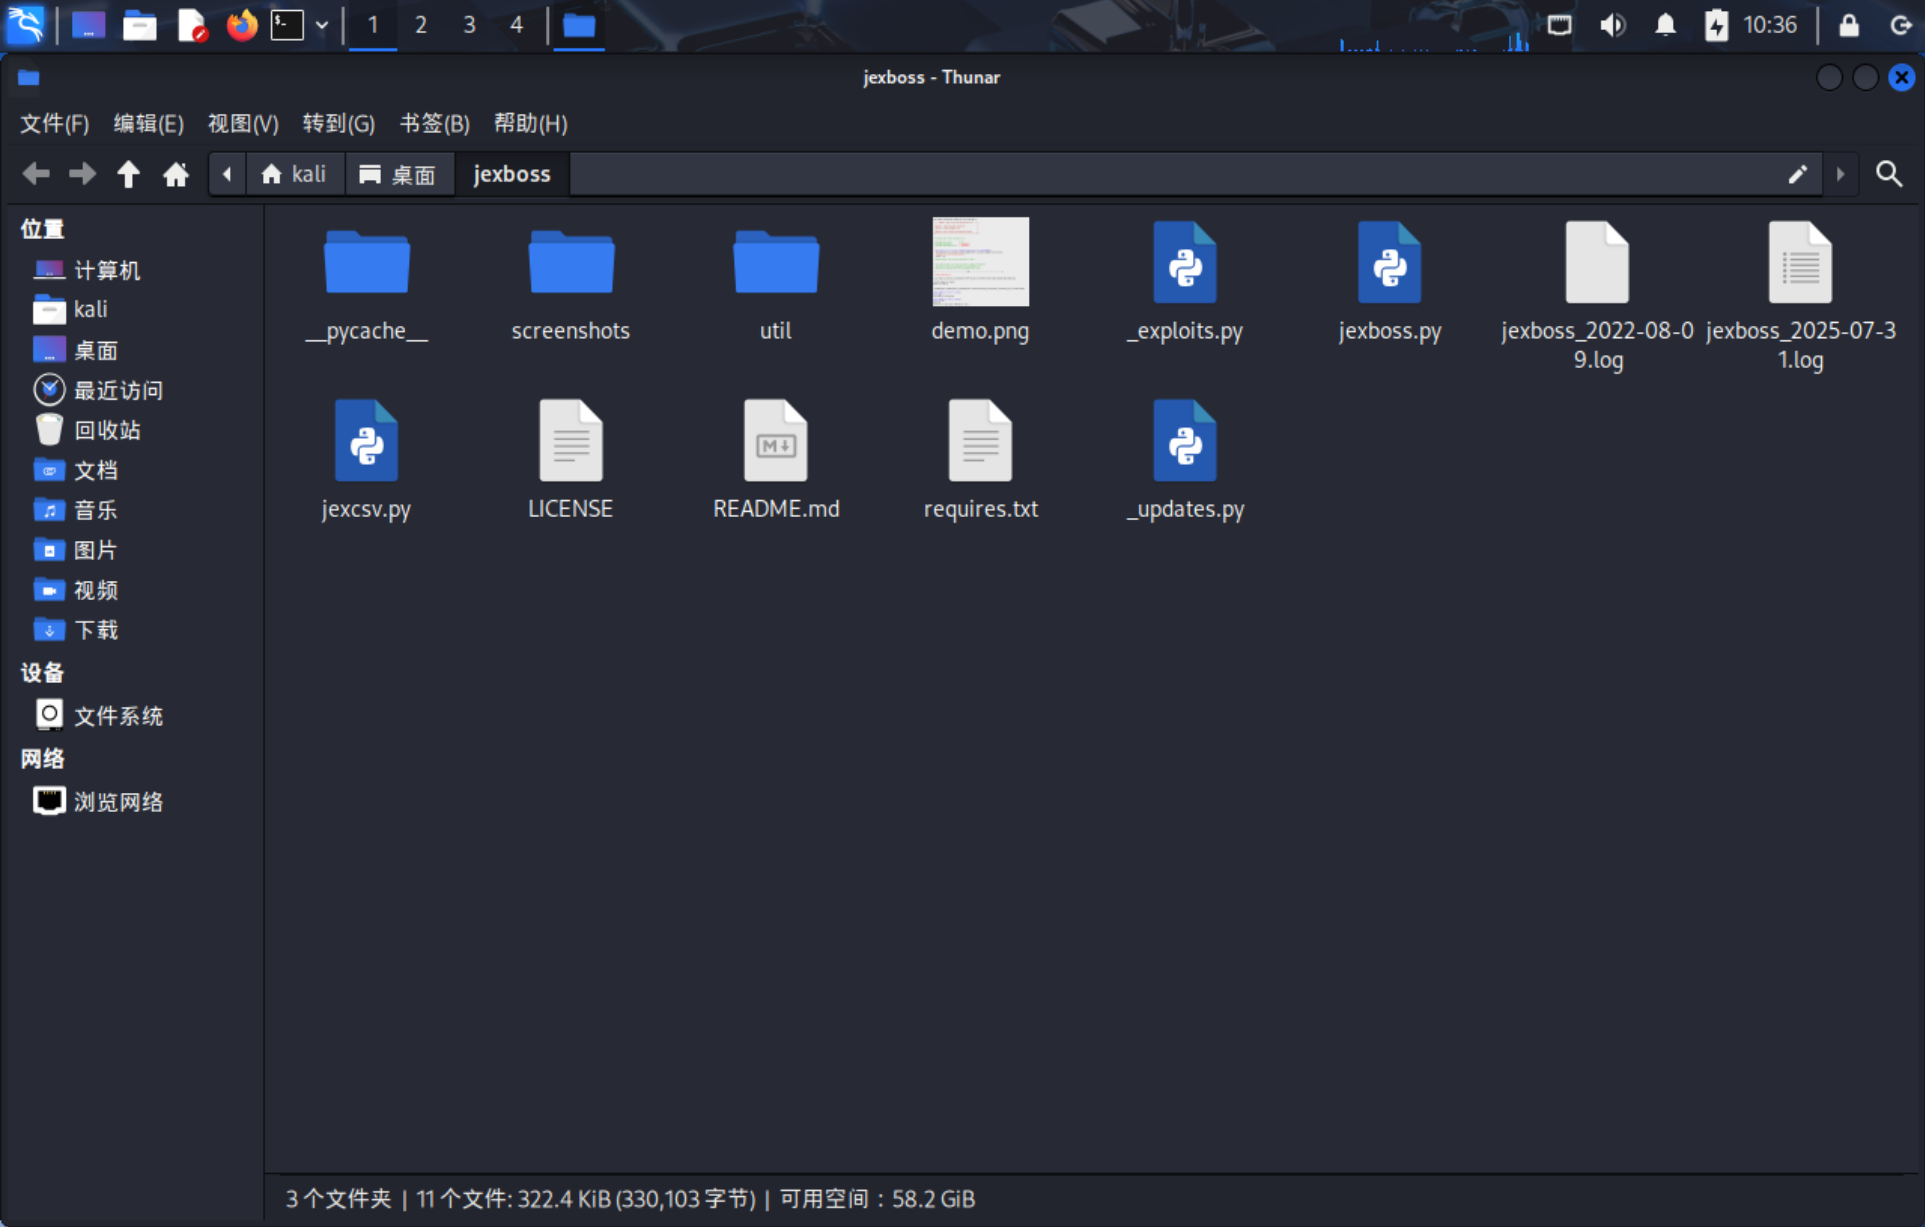Click the 桌面 path bar button

[399, 174]
